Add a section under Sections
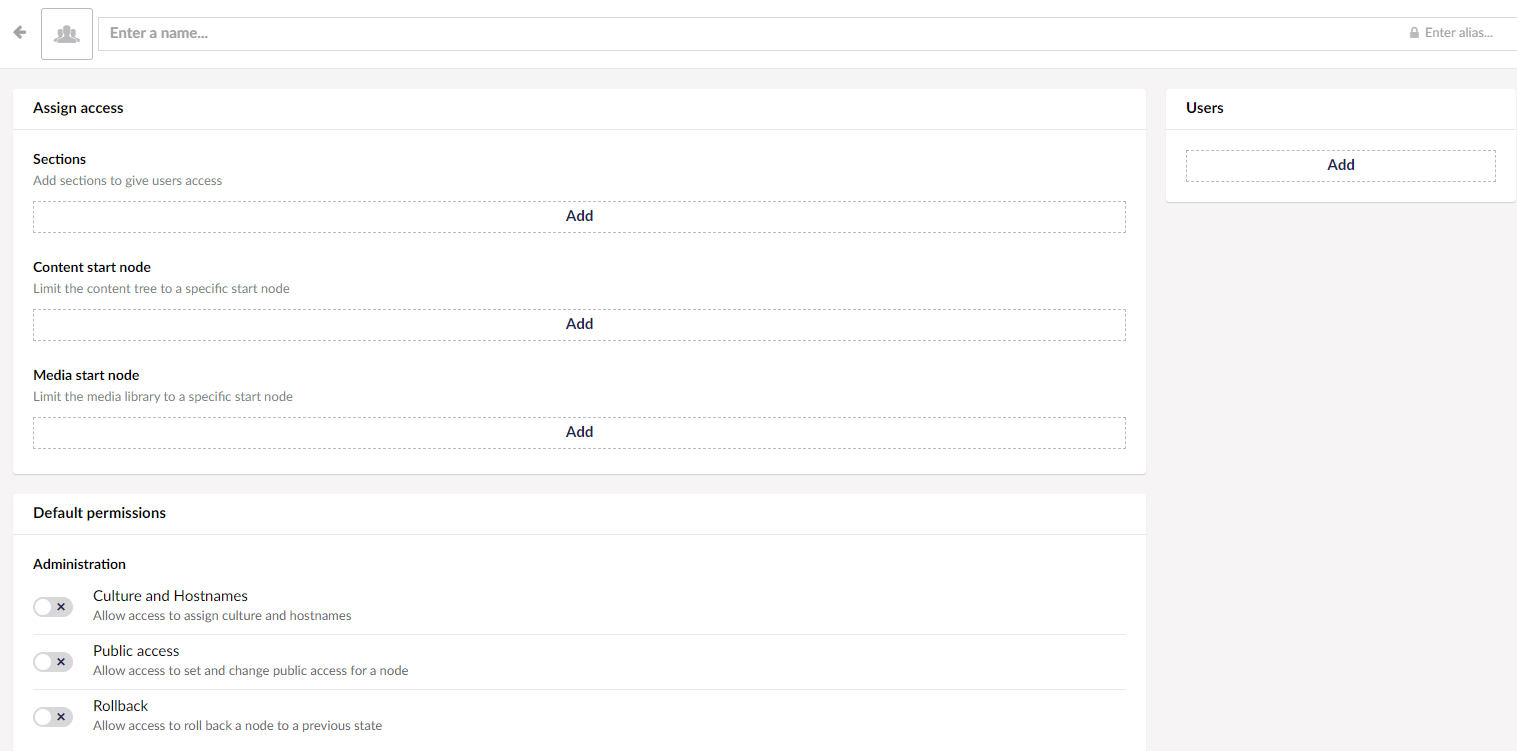 click(x=579, y=216)
